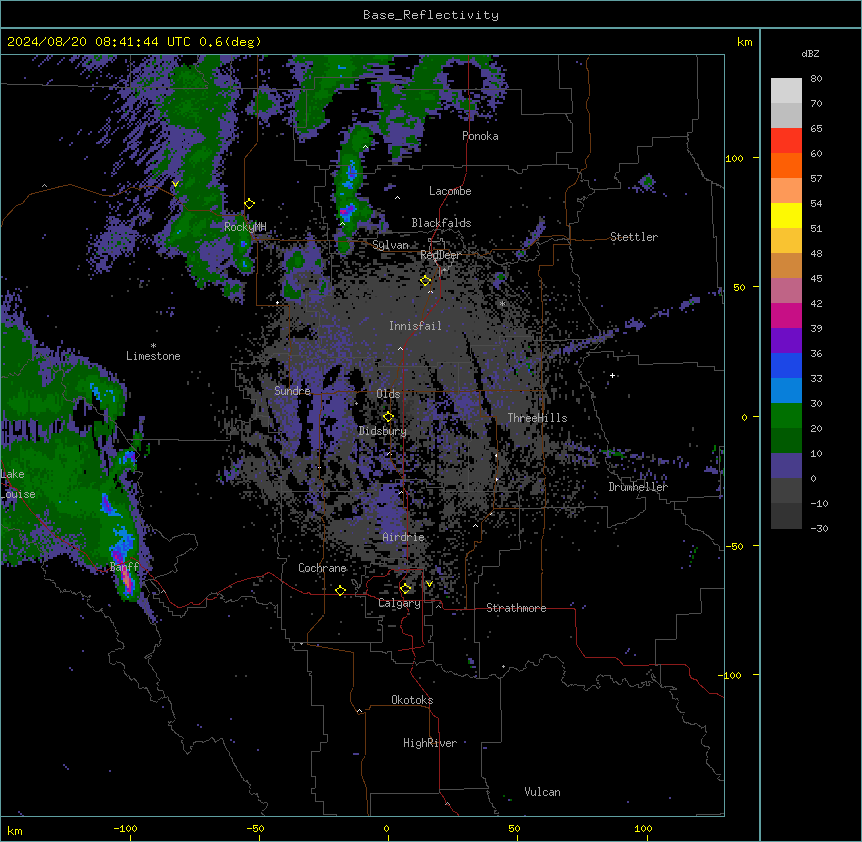Select the light gray 70-80 dBZ legend swatch
The width and height of the screenshot is (862, 842).
(x=786, y=91)
